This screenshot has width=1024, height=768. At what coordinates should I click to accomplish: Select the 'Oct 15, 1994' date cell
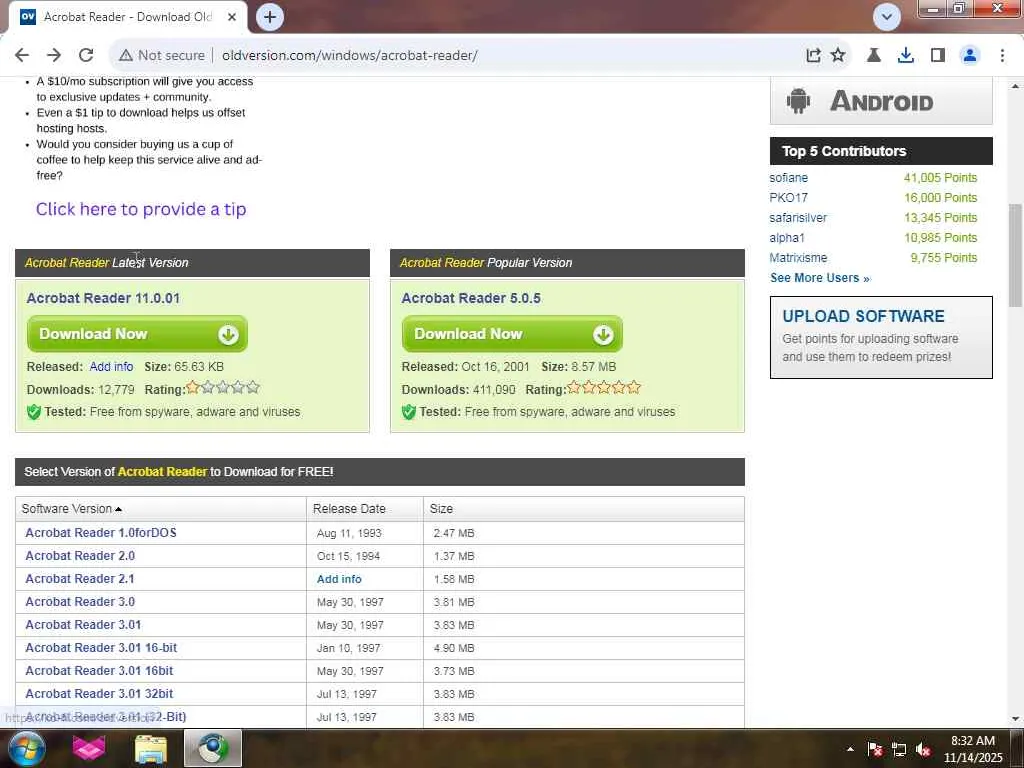click(348, 556)
